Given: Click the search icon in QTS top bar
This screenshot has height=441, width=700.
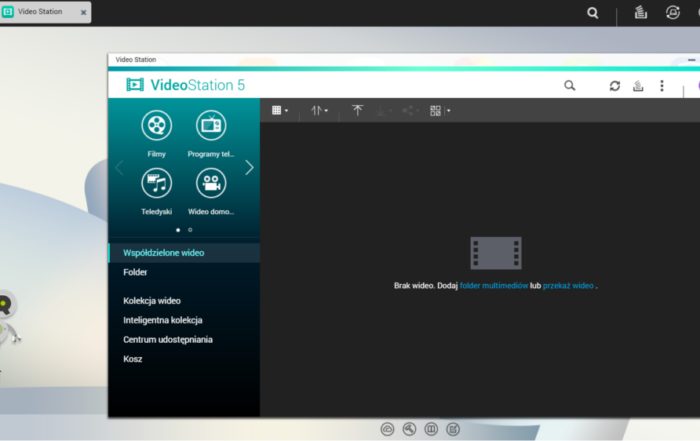Looking at the screenshot, I should pyautogui.click(x=593, y=13).
